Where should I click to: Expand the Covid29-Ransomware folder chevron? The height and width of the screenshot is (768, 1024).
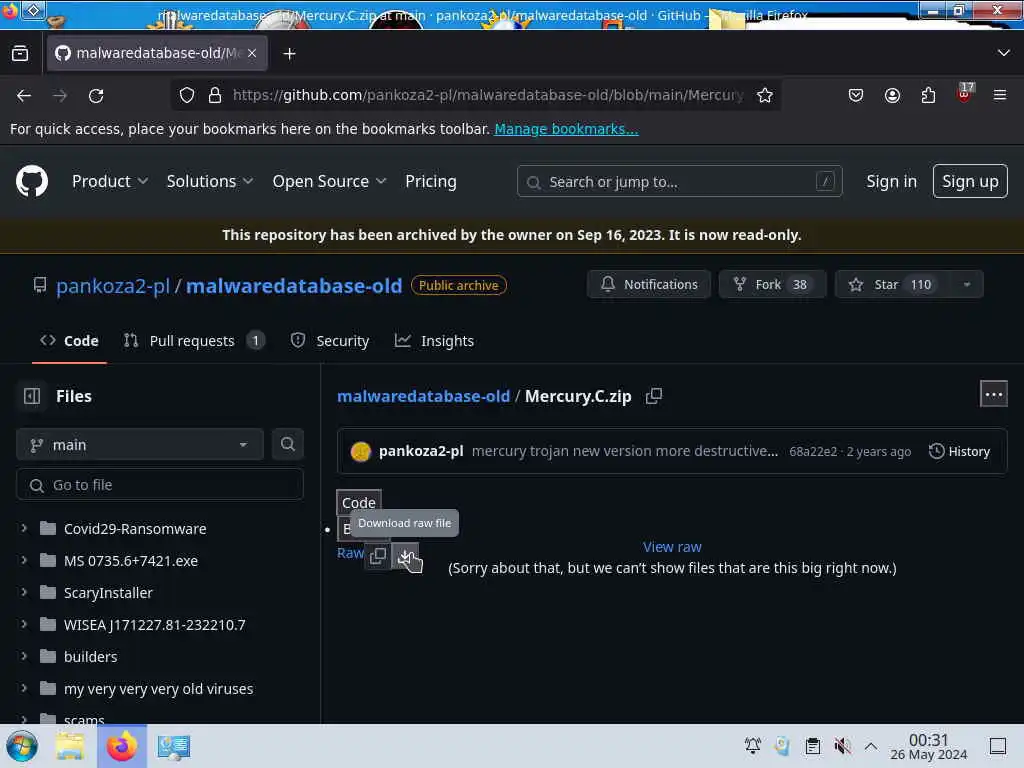(24, 528)
